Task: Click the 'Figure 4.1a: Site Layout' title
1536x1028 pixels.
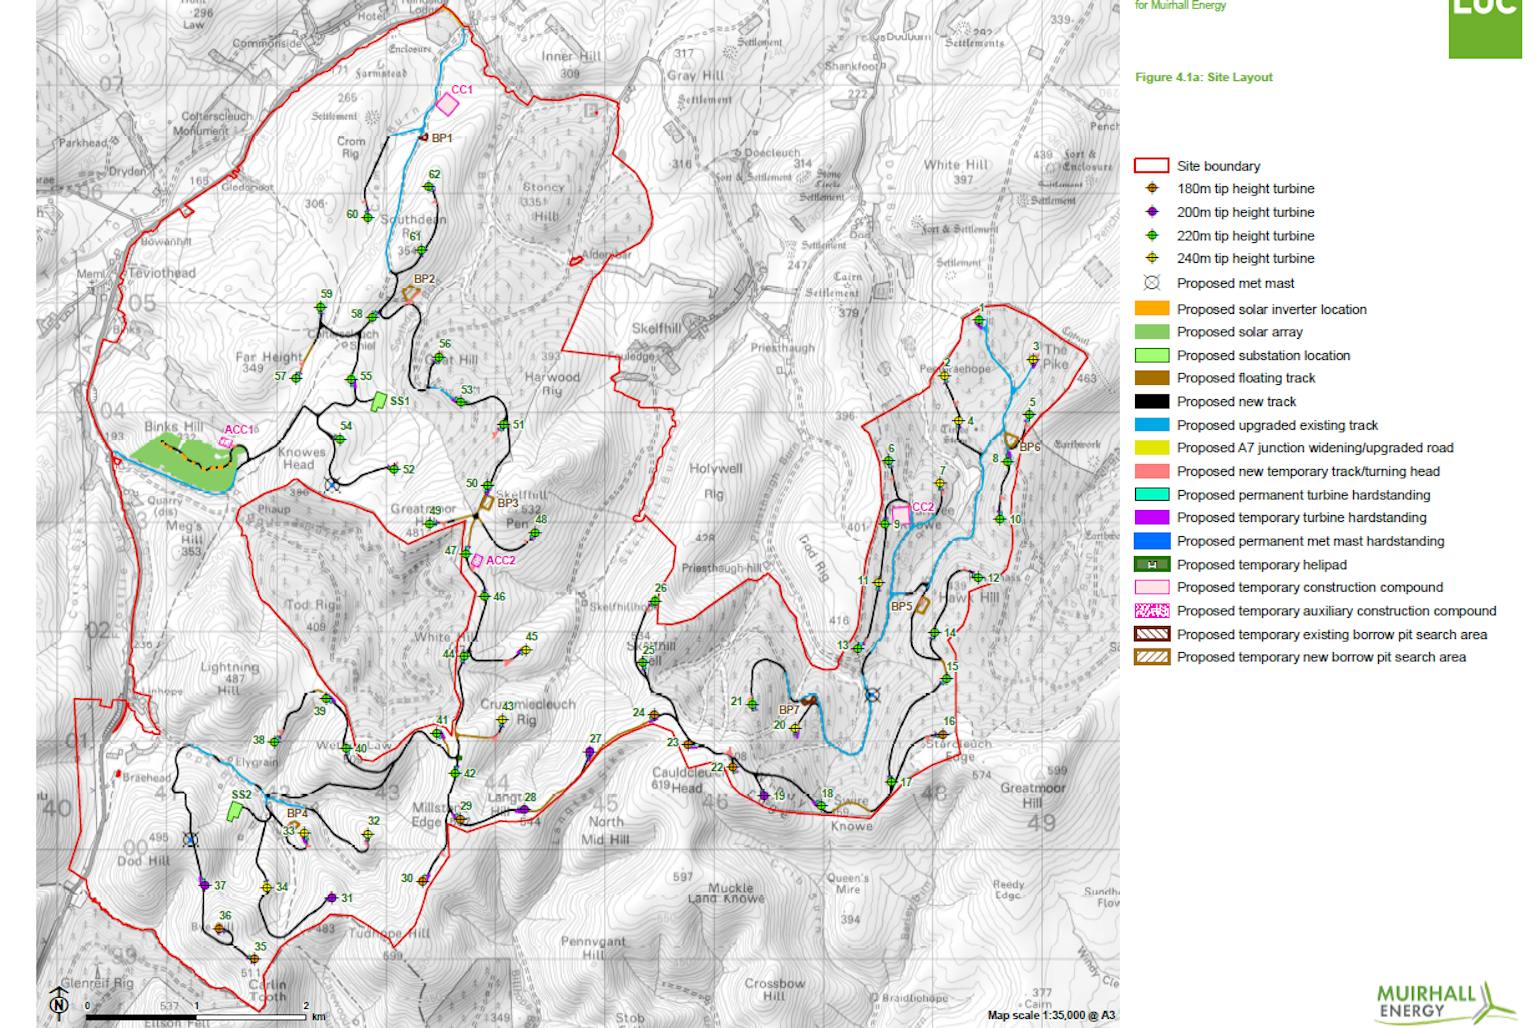Action: pos(1204,77)
